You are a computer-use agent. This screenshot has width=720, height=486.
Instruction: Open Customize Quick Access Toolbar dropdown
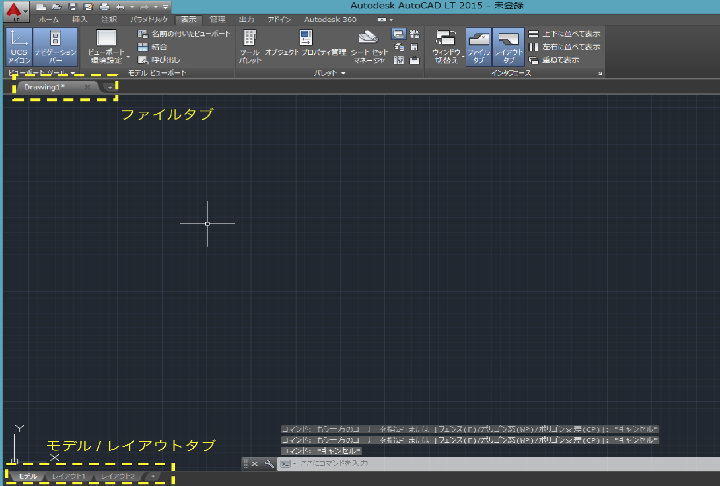tap(165, 7)
